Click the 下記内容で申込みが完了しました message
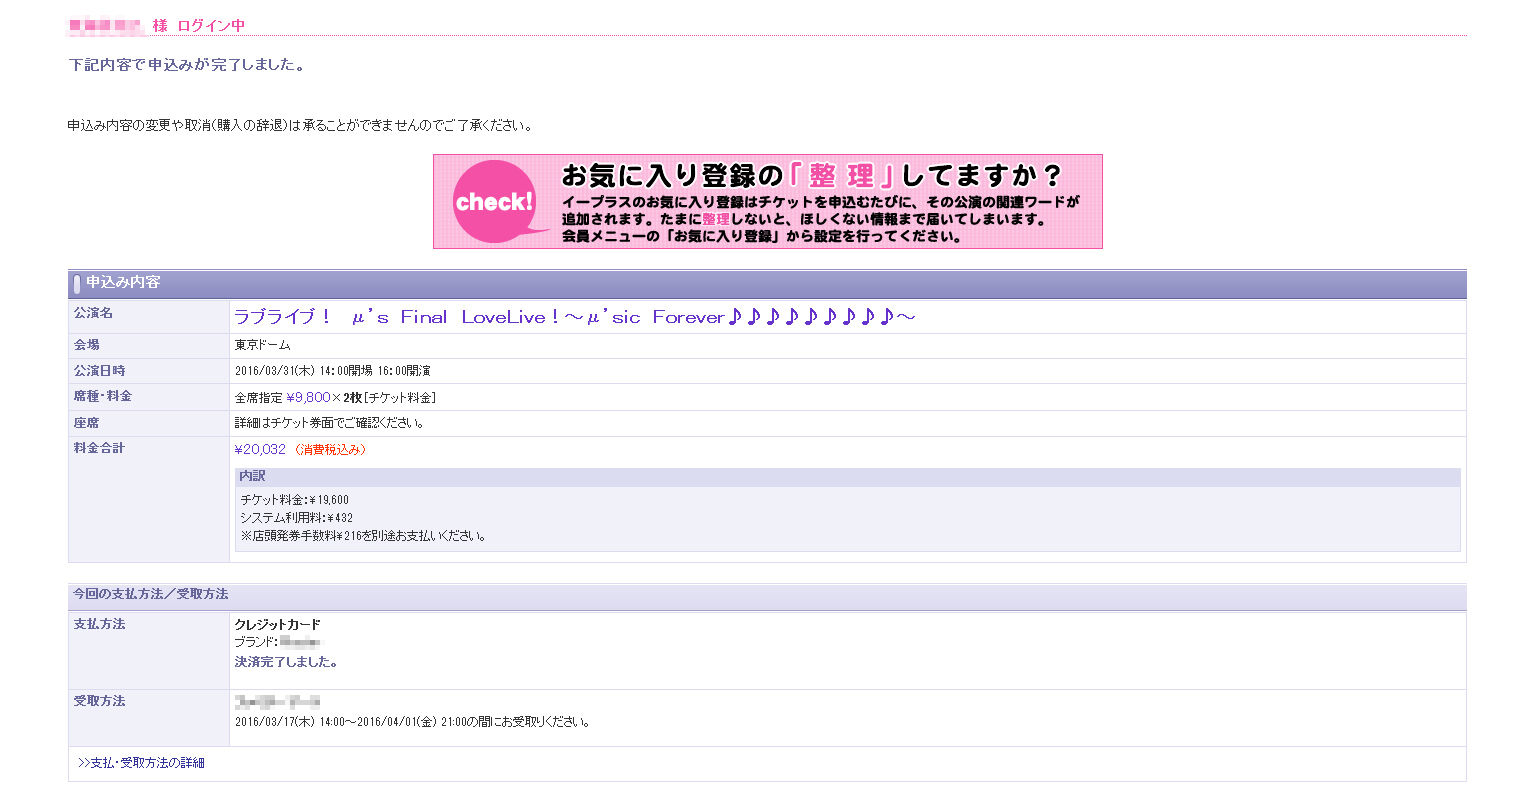Image resolution: width=1515 pixels, height=800 pixels. click(x=186, y=65)
